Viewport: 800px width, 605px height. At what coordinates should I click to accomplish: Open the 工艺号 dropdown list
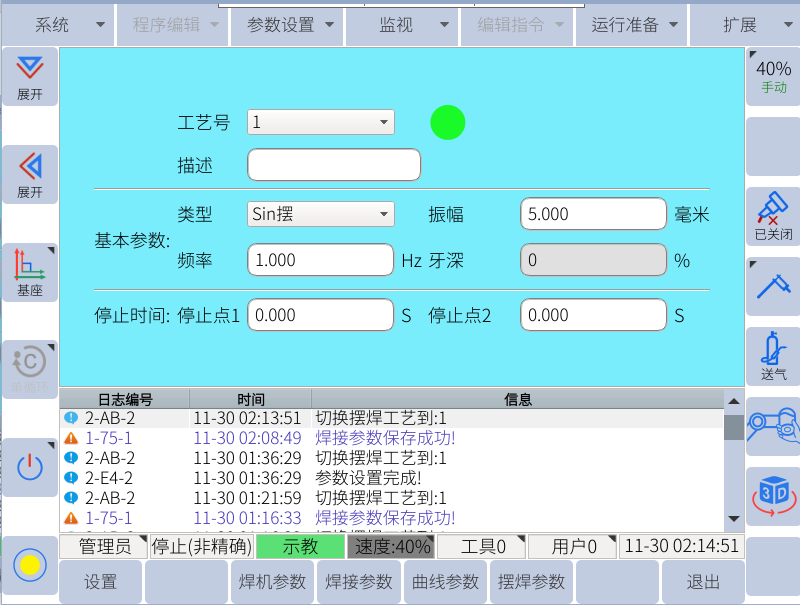pos(321,122)
